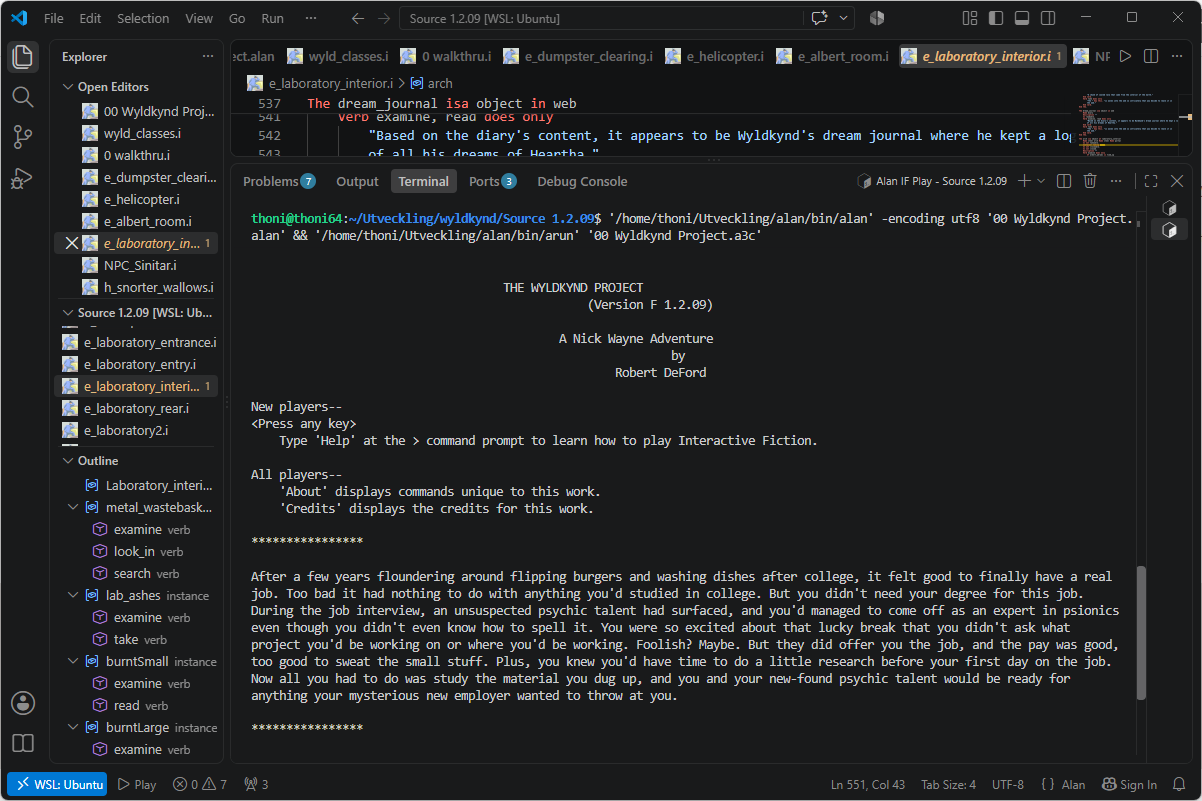Viewport: 1202px width, 801px height.
Task: Open the WSL: Ubuntu remote menu
Action: point(56,784)
